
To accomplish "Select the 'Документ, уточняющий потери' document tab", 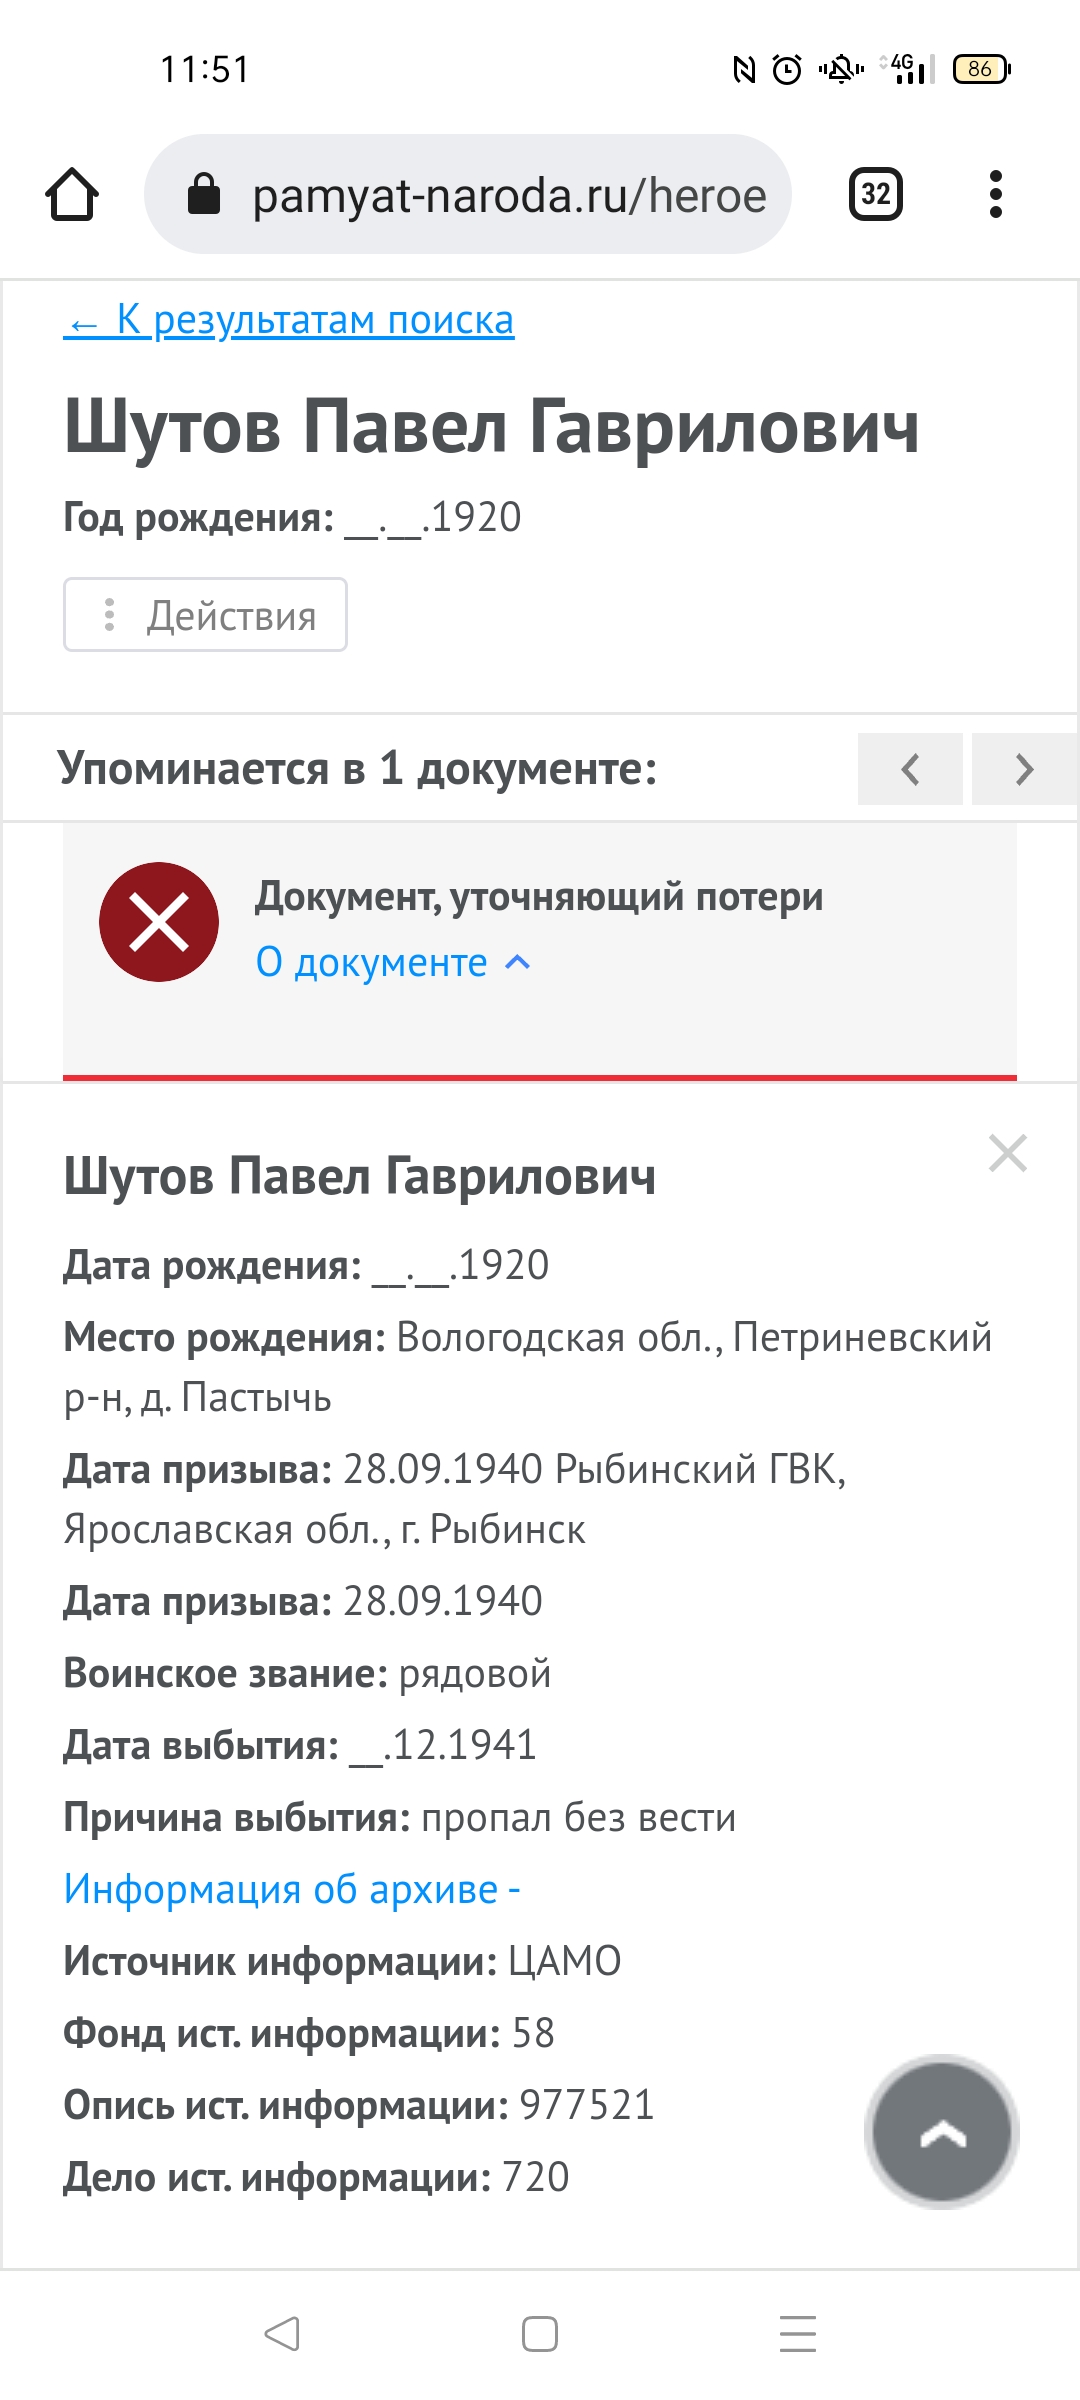I will click(x=539, y=897).
